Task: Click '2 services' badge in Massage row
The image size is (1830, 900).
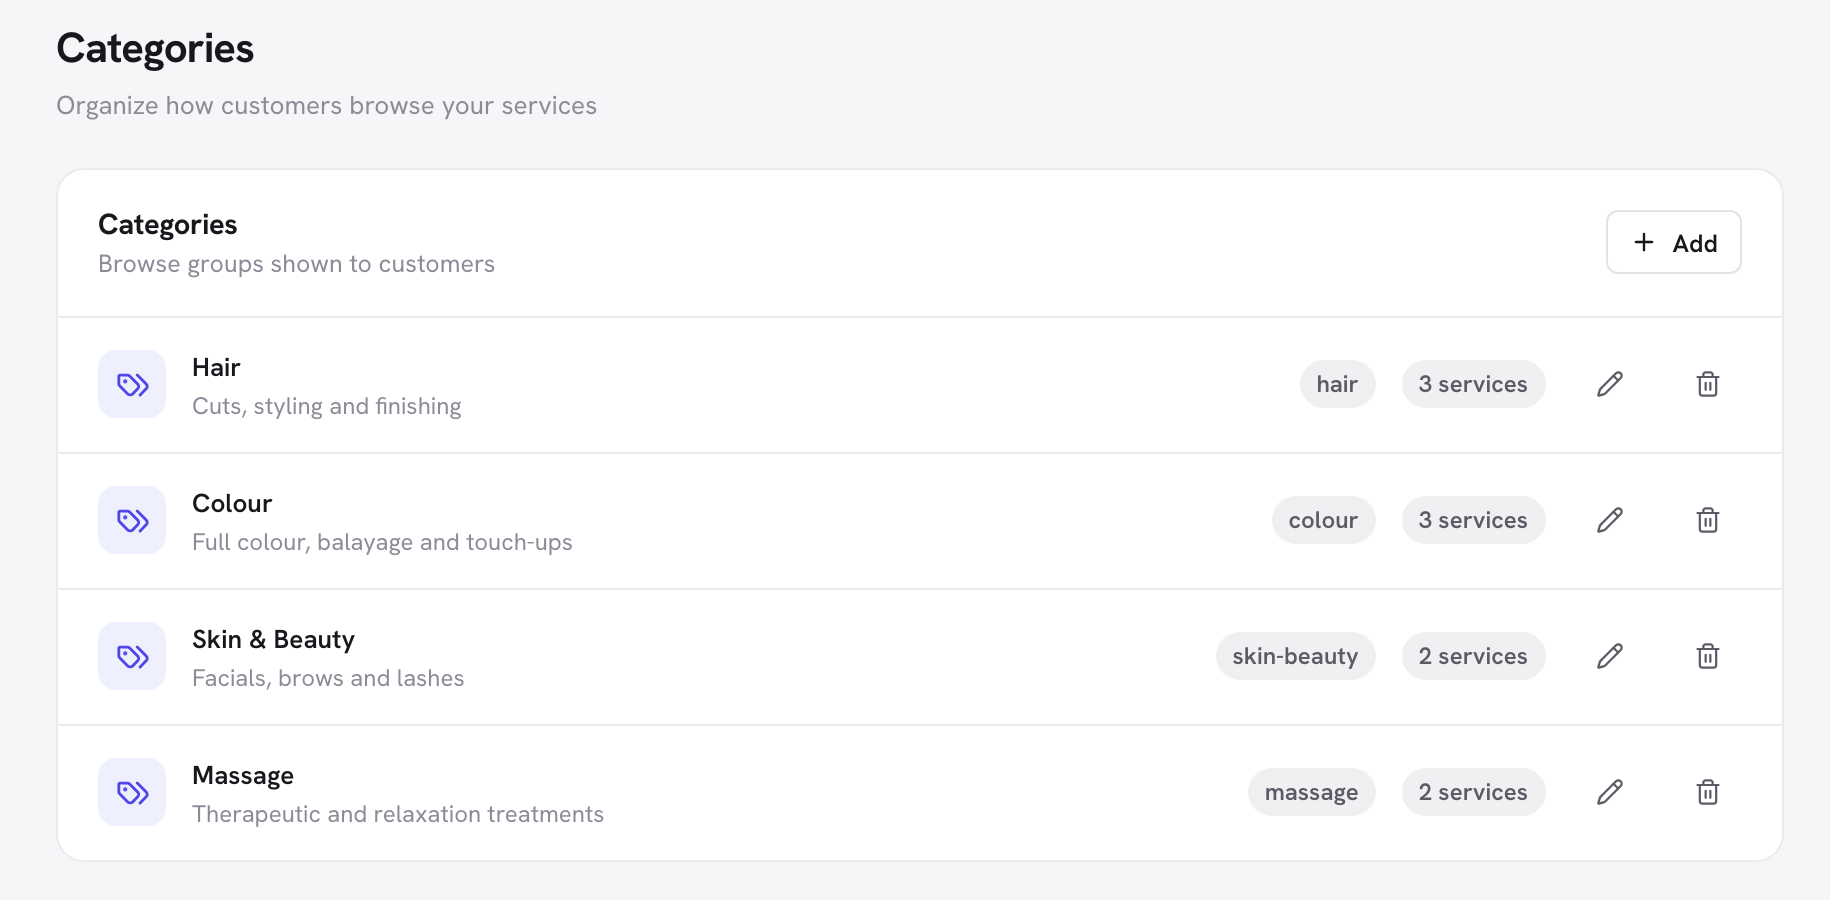Action: pos(1474,792)
